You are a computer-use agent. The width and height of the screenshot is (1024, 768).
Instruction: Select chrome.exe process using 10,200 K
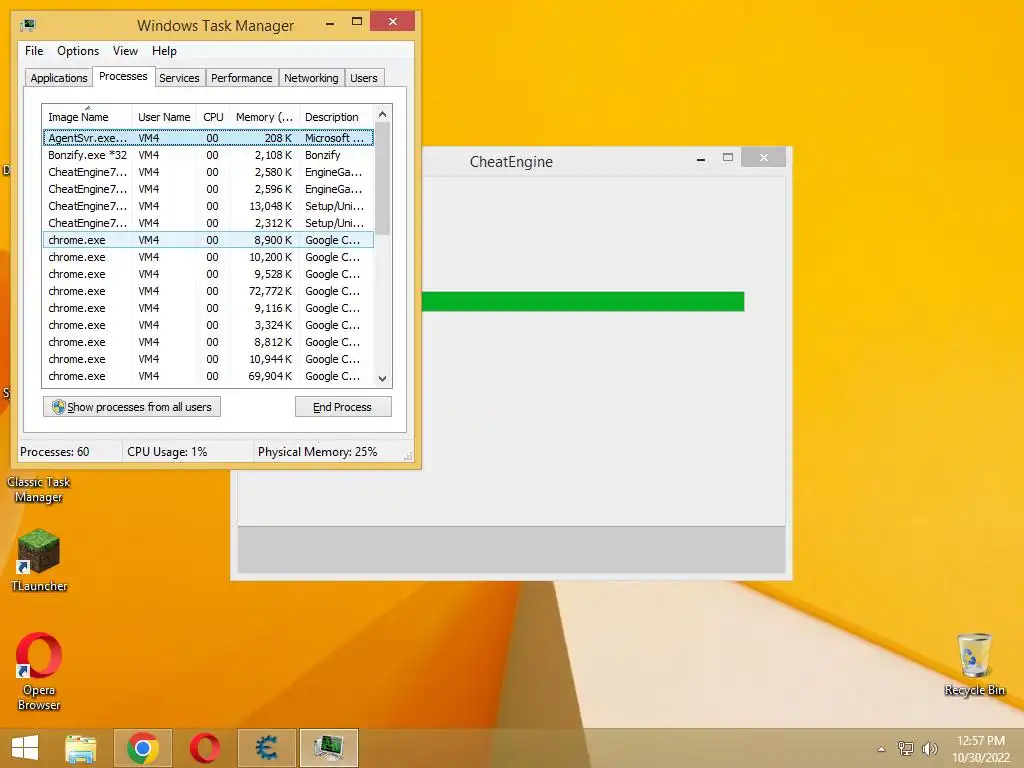(x=208, y=257)
